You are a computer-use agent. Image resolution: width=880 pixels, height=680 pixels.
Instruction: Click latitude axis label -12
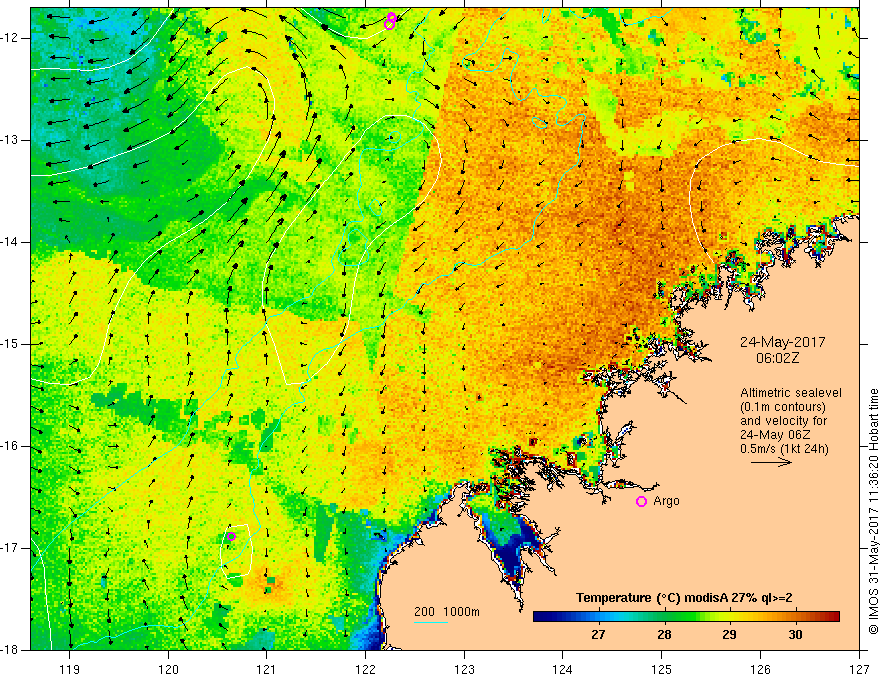[x=10, y=38]
